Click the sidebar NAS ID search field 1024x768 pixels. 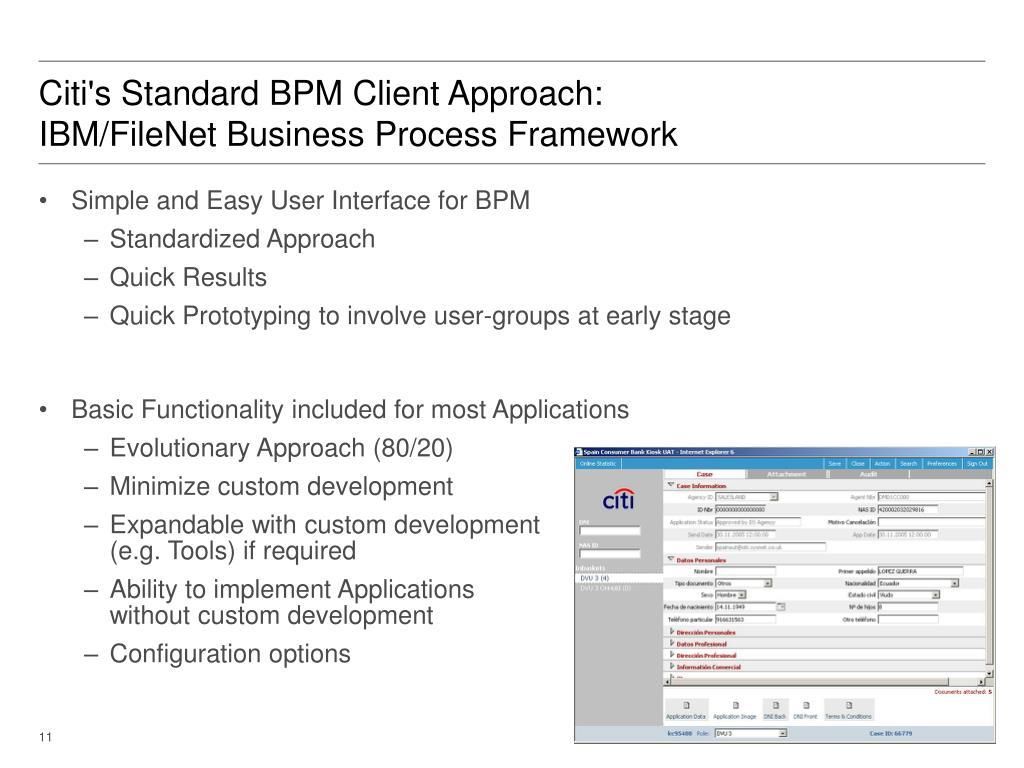pyautogui.click(x=610, y=554)
